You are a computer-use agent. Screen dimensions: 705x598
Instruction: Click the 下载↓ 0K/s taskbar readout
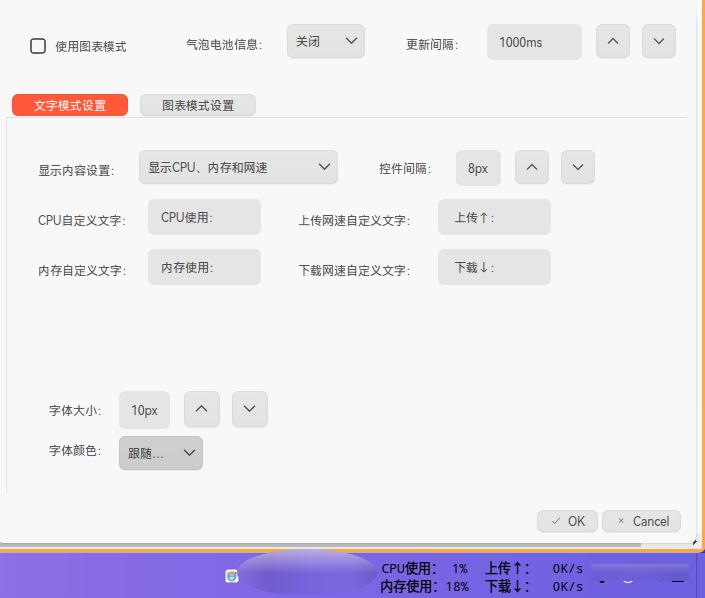(x=534, y=587)
